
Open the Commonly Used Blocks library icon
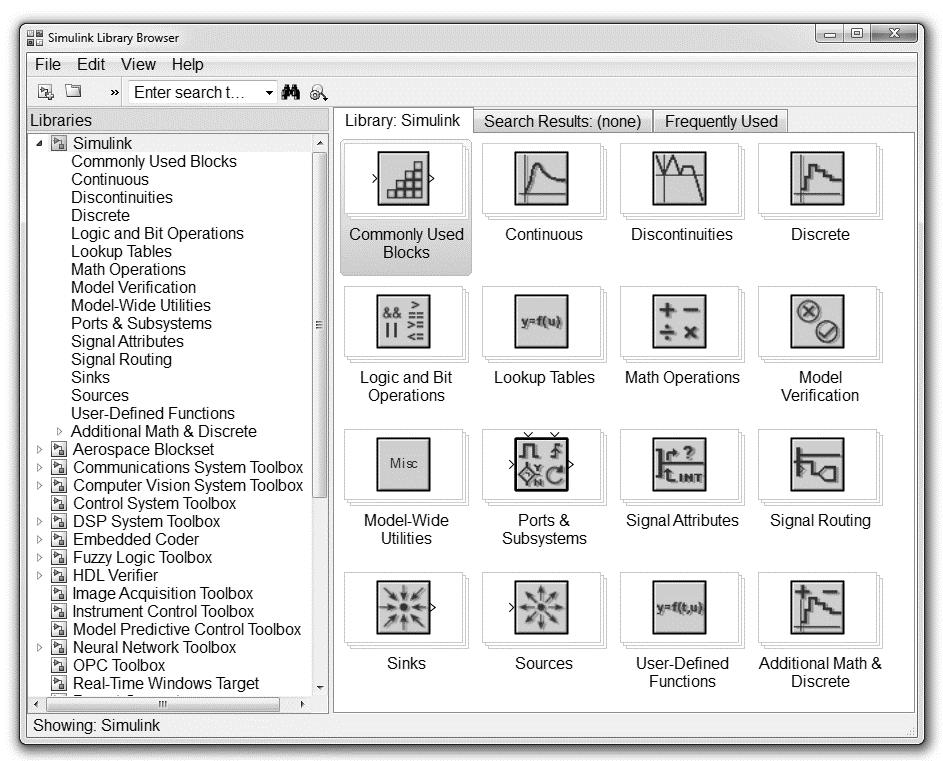(x=403, y=179)
